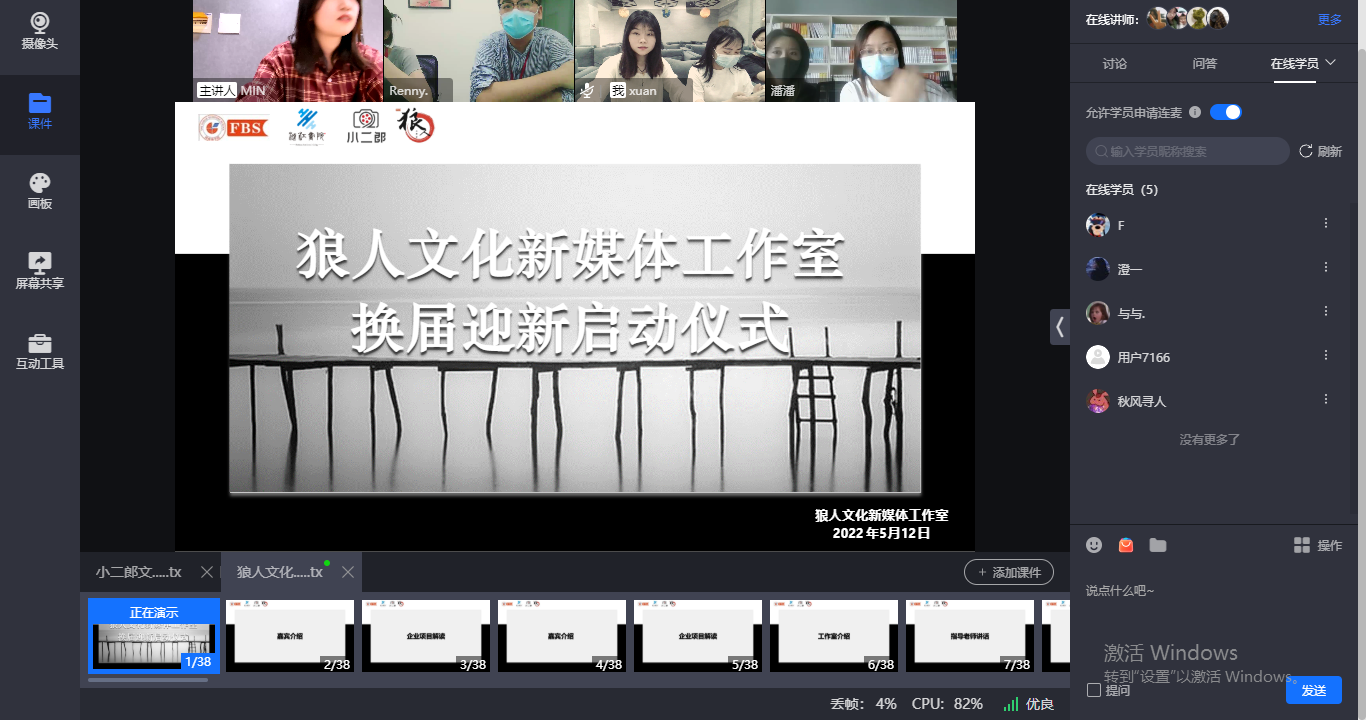Open the interactive tools (互动工具) briefcase
Viewport: 1366px width, 720px height.
tap(40, 351)
